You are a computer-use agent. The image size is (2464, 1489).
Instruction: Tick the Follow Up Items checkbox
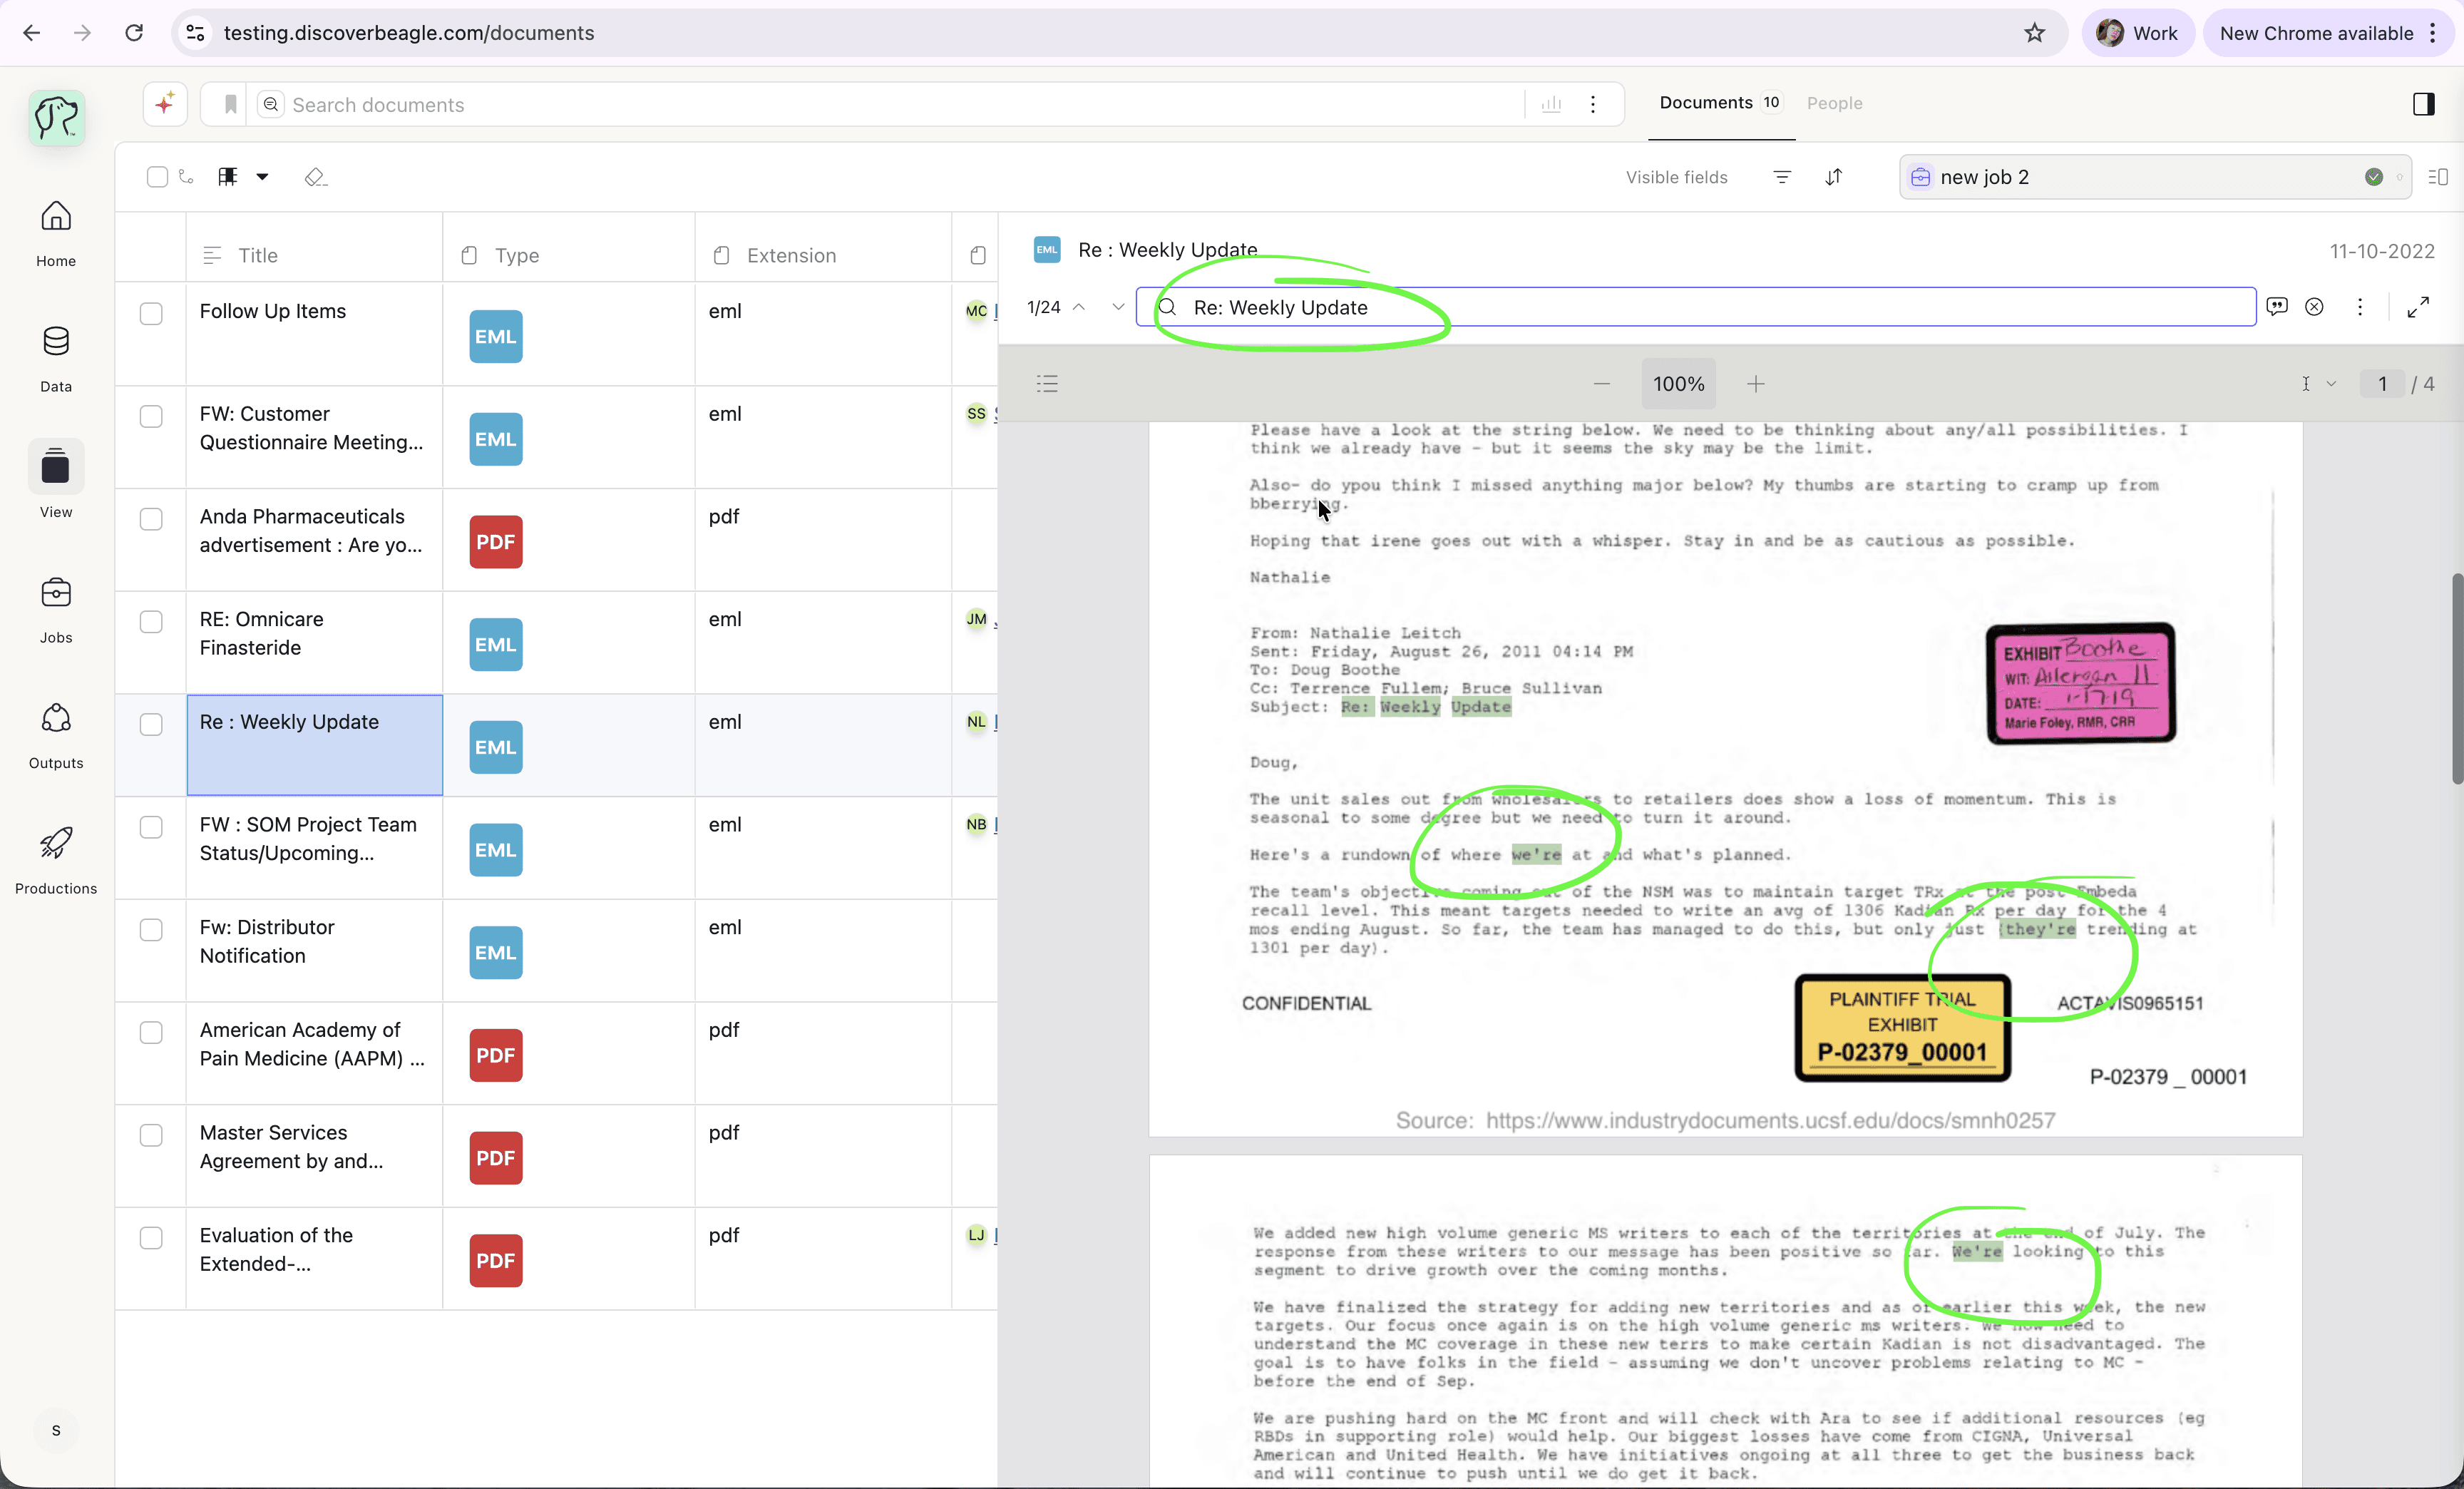point(151,313)
